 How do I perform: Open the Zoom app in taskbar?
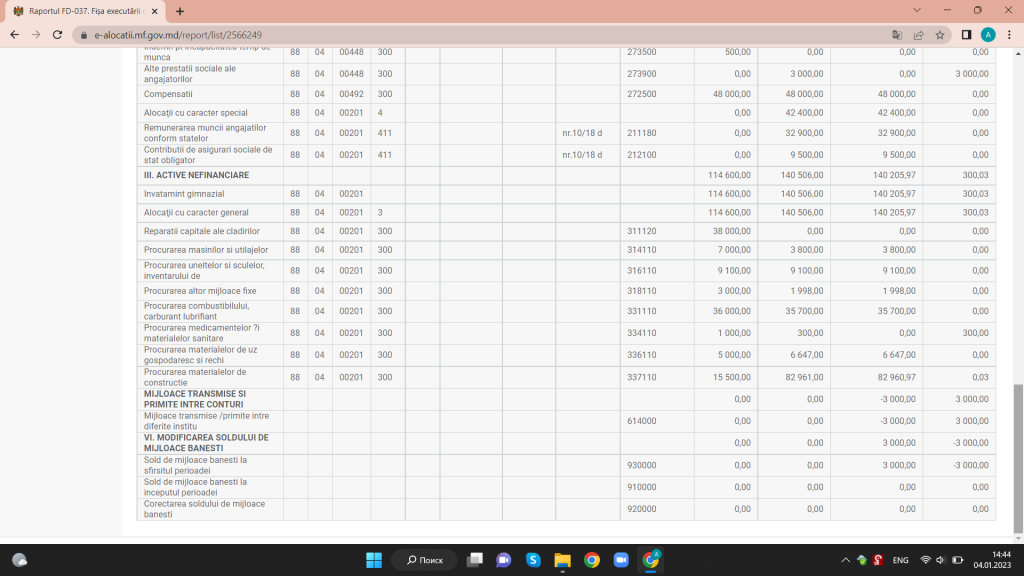(x=621, y=560)
